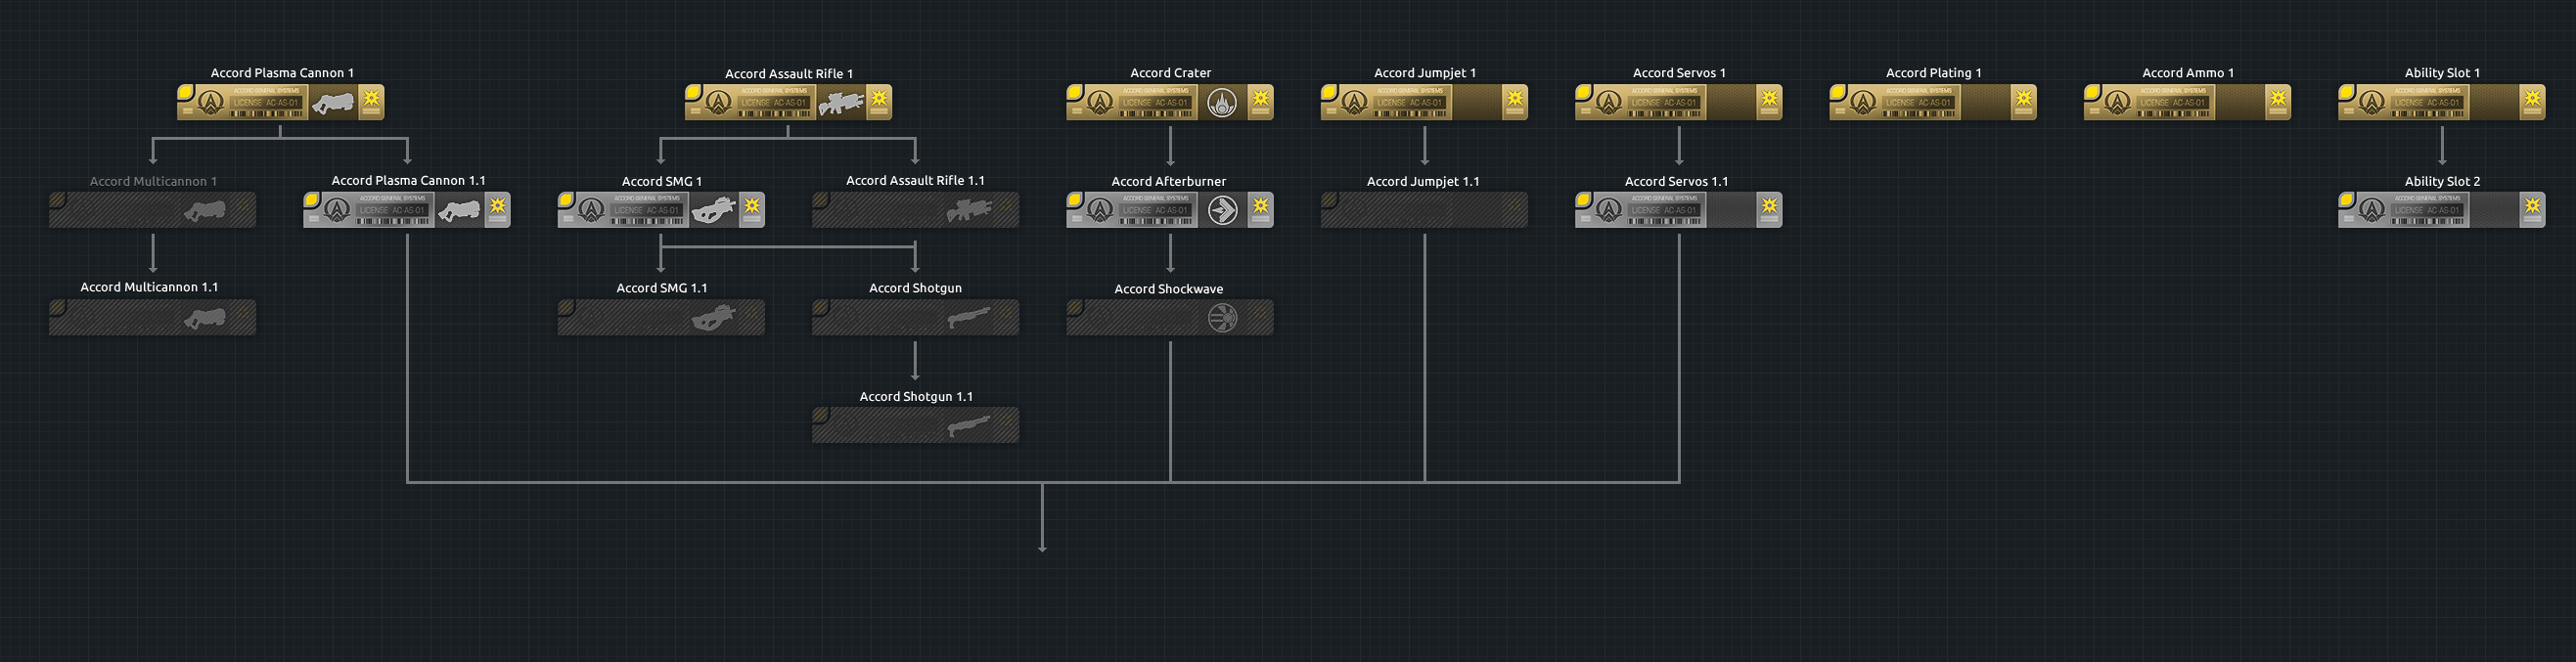Click the yellow corner tag on Ability Slot 1
Viewport: 2576px width, 662px height.
(2346, 92)
